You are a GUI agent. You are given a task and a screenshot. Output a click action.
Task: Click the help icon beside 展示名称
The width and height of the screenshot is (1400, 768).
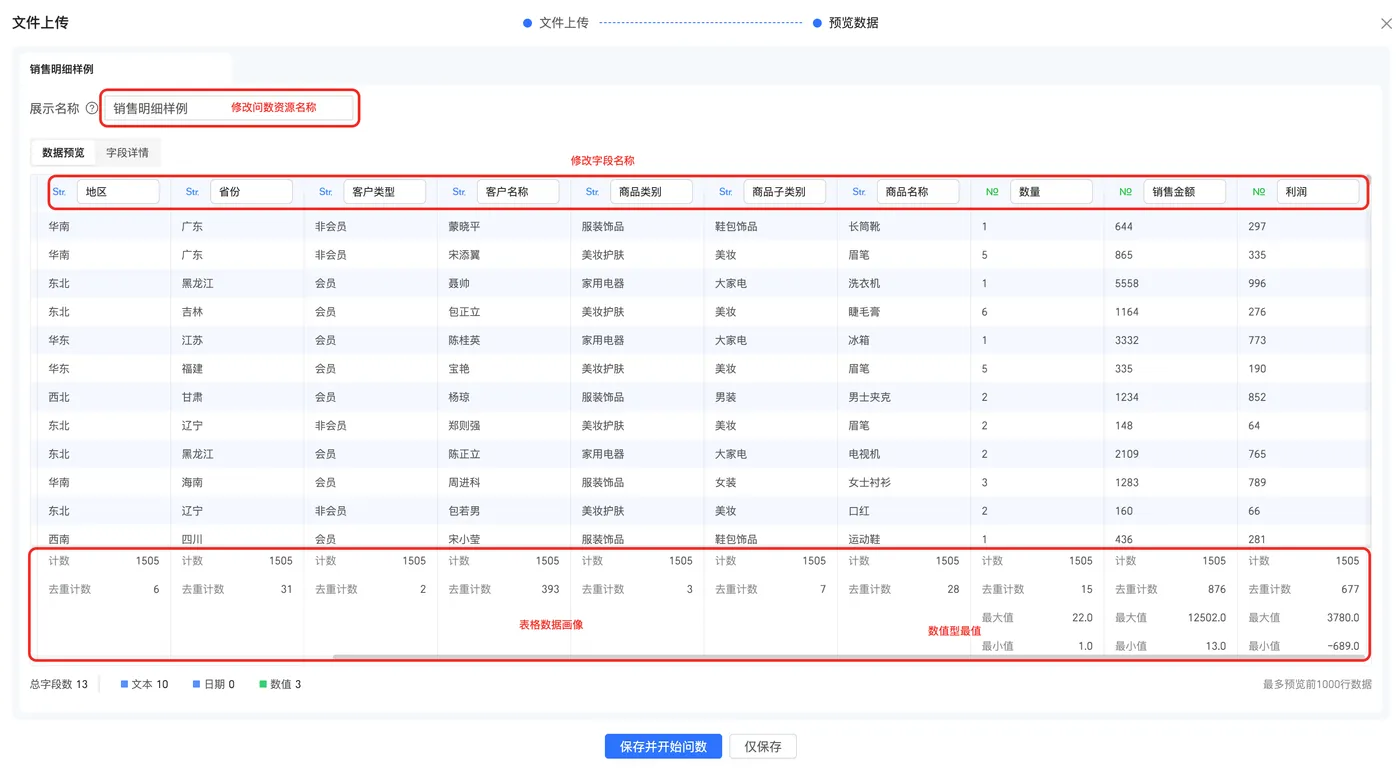coord(92,108)
